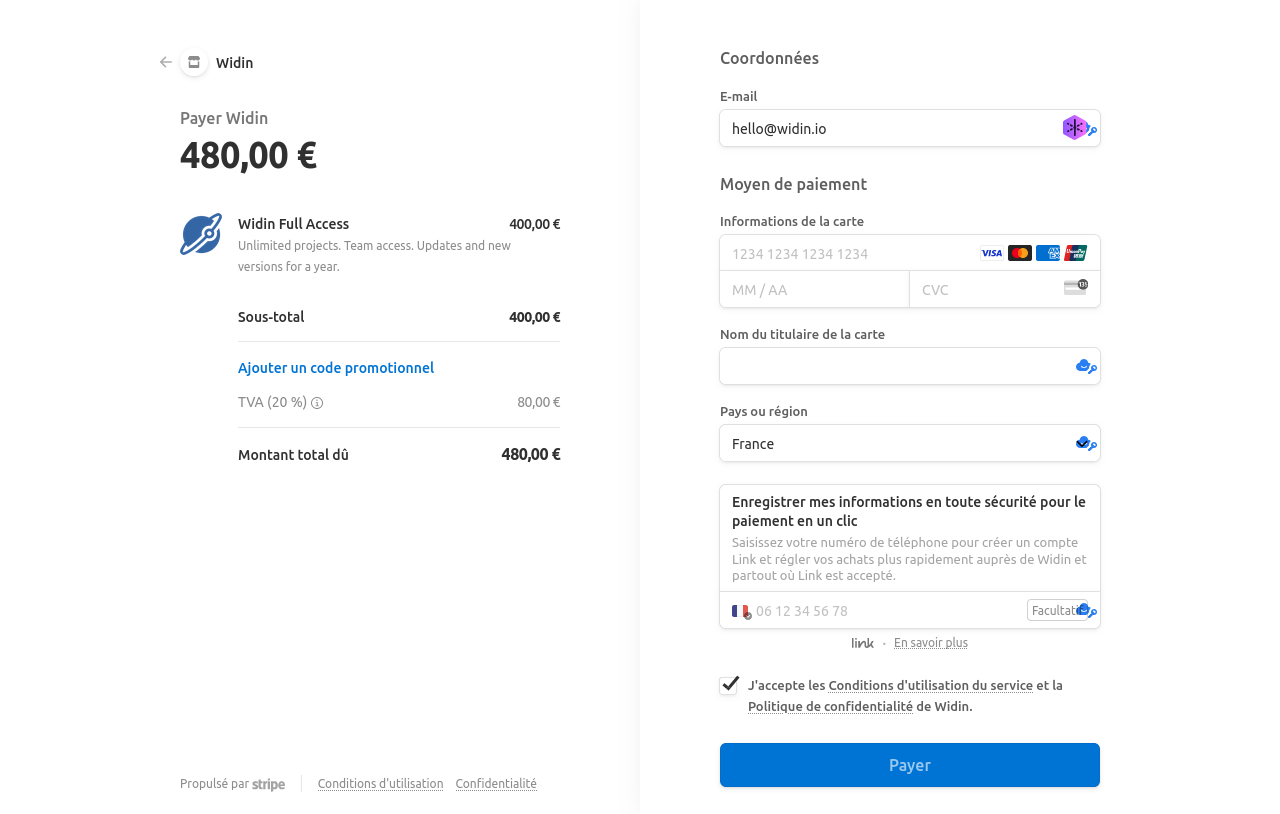Open the Pays ou région dropdown

[910, 443]
